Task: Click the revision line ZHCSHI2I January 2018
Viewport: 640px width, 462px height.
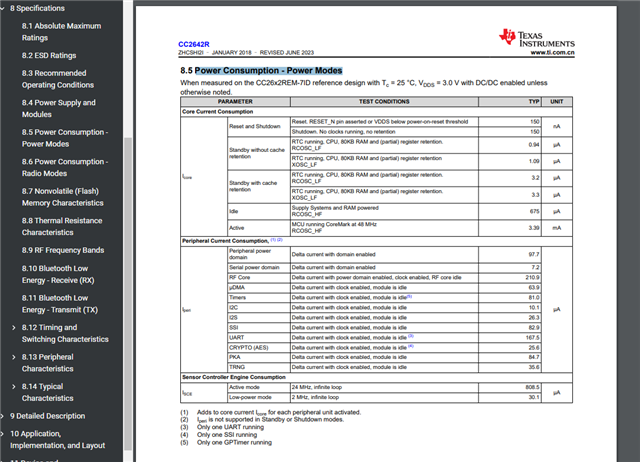Action: pyautogui.click(x=246, y=53)
